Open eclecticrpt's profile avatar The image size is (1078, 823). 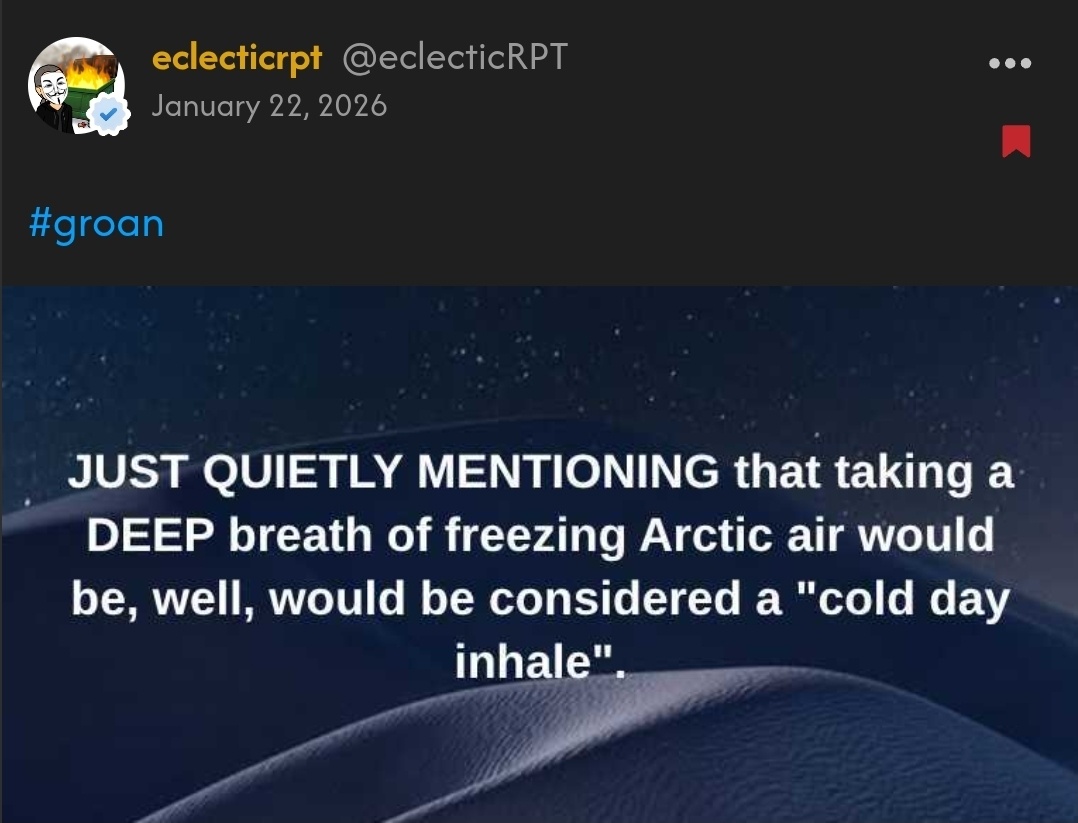click(x=76, y=86)
